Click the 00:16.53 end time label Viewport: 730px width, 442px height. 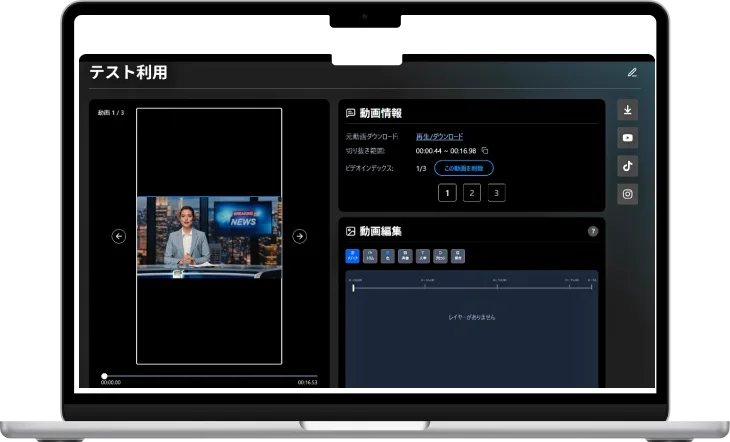point(307,382)
